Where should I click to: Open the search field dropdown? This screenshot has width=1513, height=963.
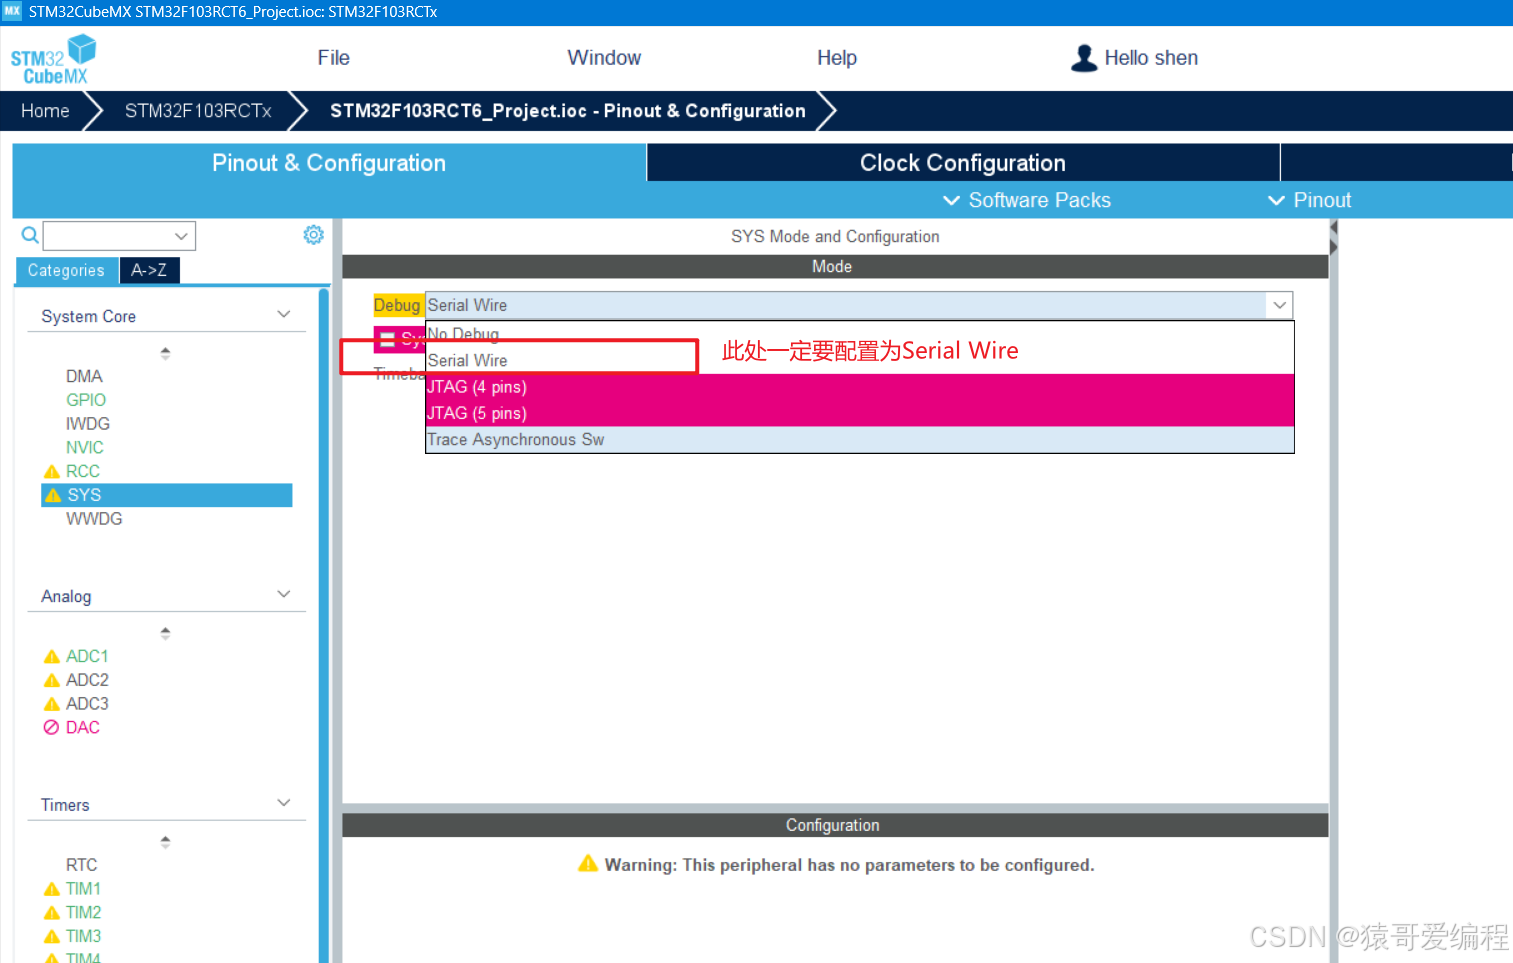[181, 236]
